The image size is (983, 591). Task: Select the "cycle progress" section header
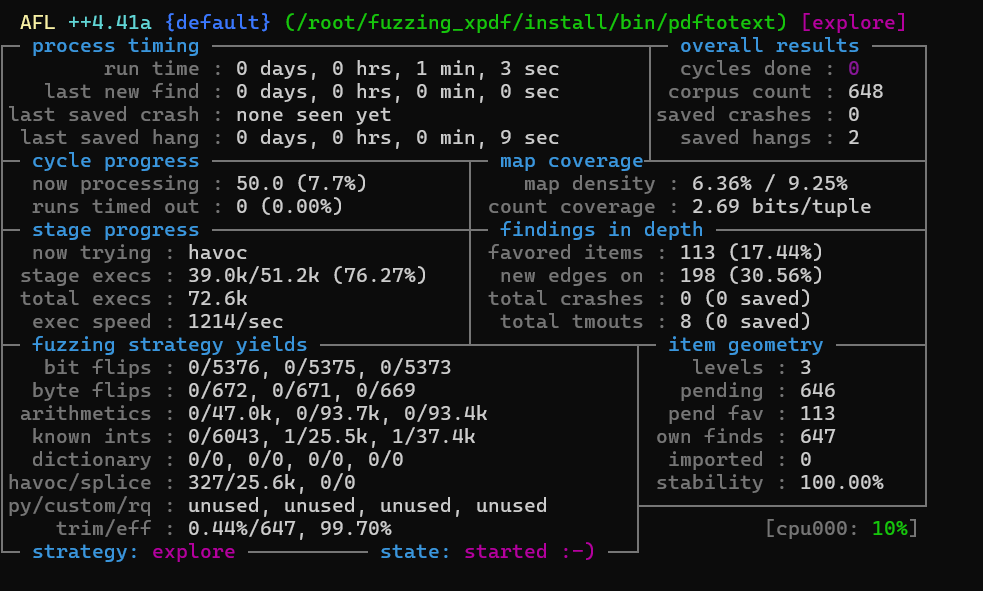pos(115,161)
